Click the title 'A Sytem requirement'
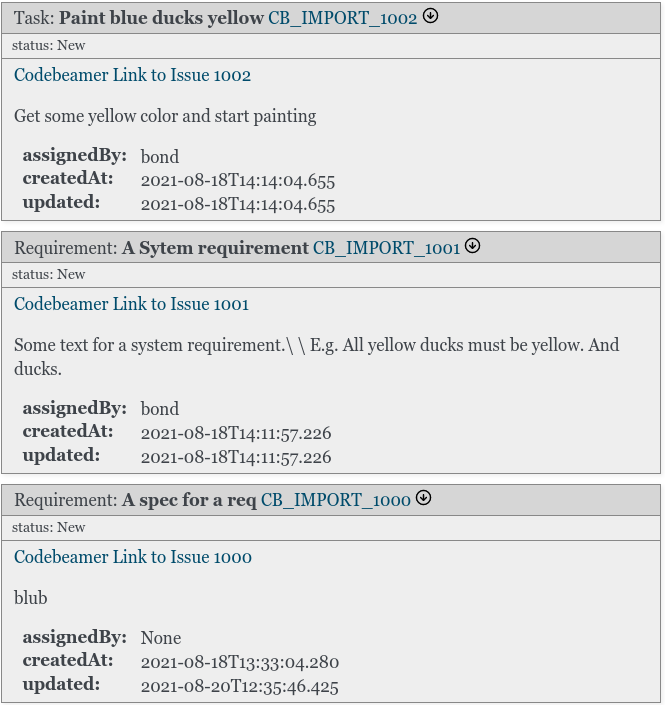Viewport: 665px width, 705px height. click(215, 248)
